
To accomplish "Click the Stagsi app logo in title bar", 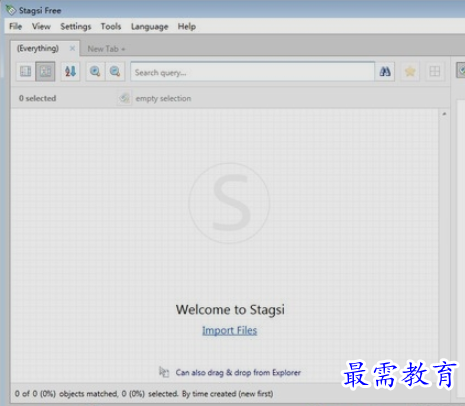I will [x=11, y=10].
